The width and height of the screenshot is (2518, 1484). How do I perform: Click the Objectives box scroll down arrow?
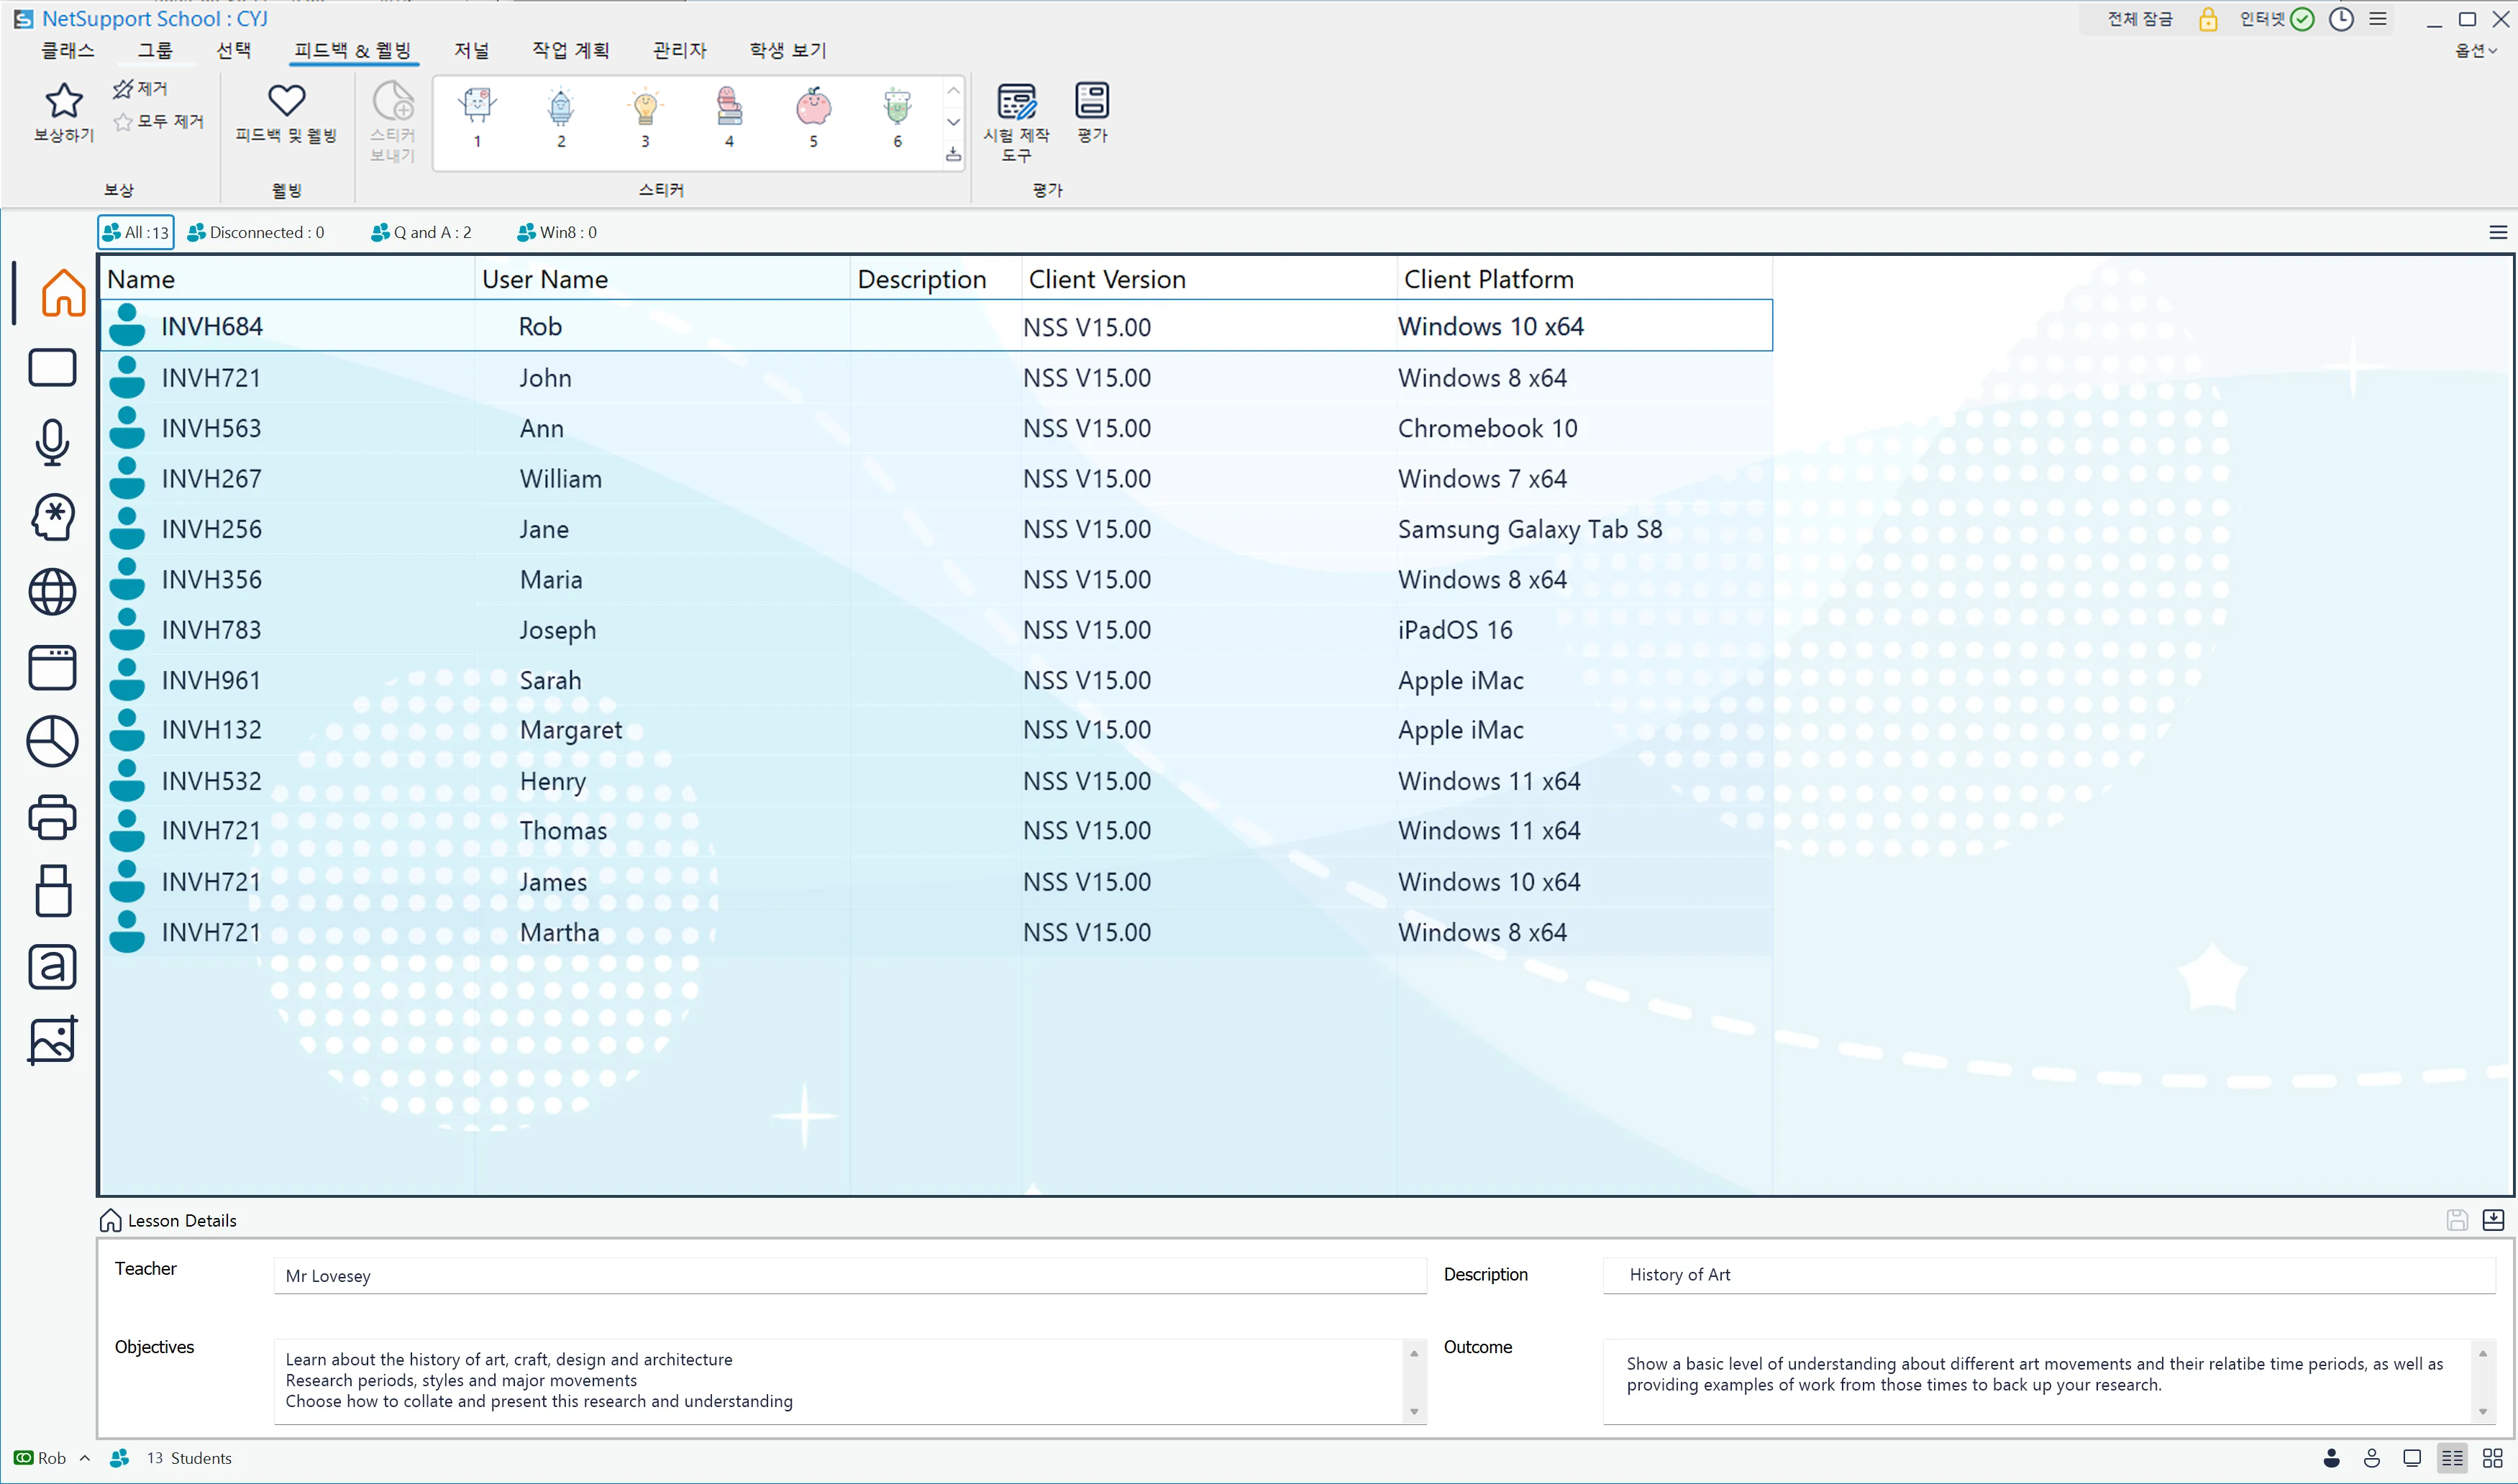1413,1411
